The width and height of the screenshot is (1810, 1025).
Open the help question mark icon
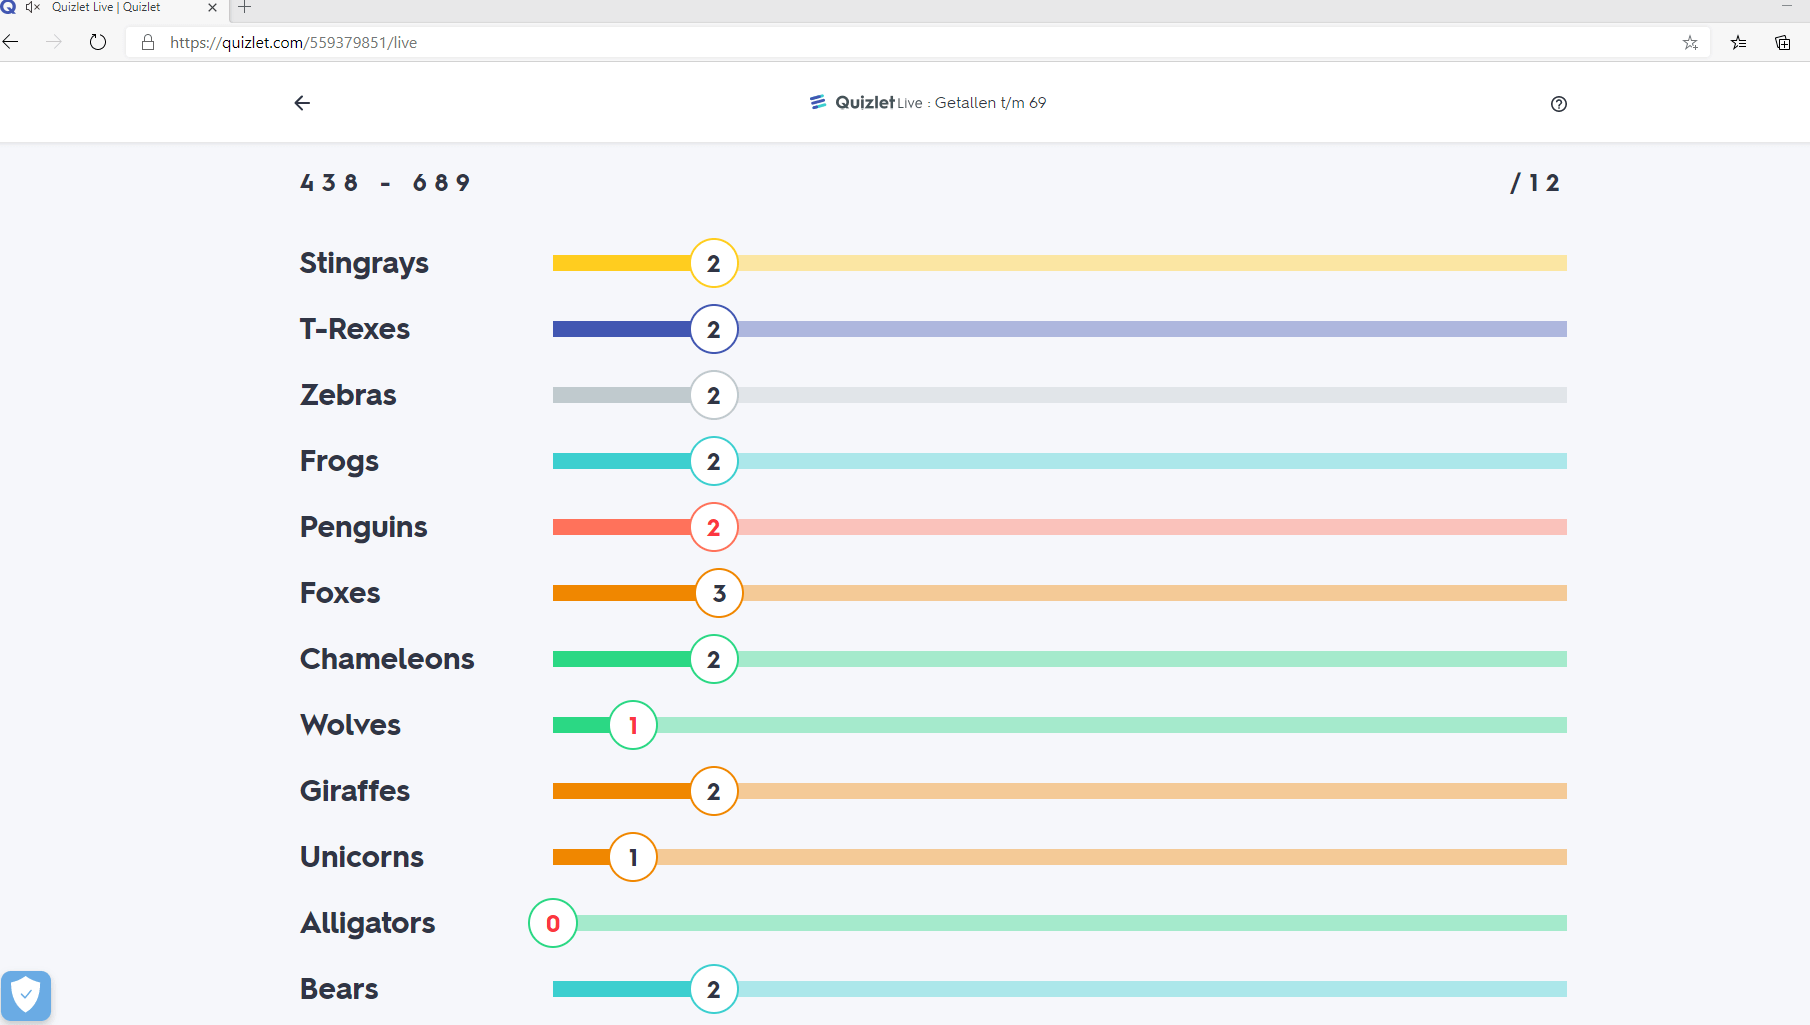(1558, 104)
